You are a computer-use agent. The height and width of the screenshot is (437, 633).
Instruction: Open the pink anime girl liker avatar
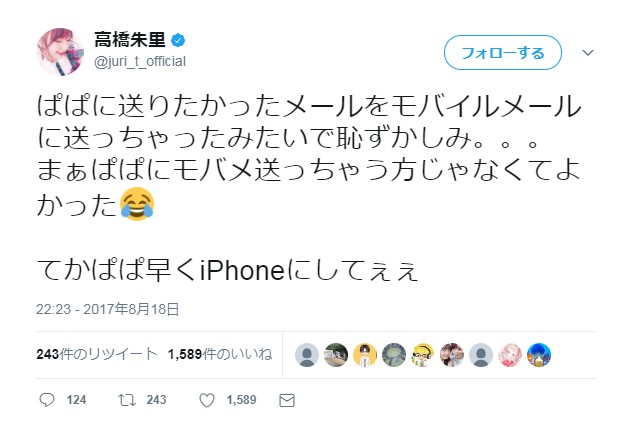coord(510,355)
